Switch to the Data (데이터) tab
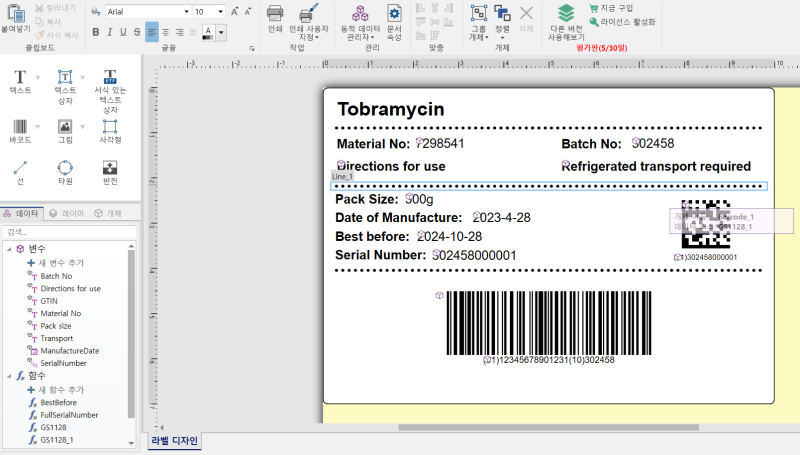Image resolution: width=800 pixels, height=455 pixels. 21,213
